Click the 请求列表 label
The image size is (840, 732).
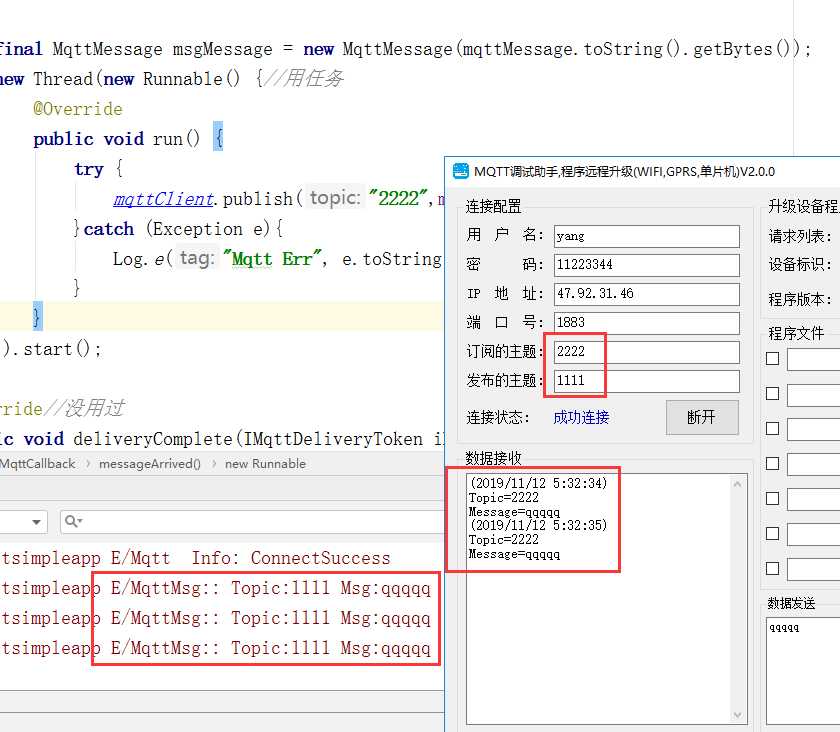[x=800, y=236]
